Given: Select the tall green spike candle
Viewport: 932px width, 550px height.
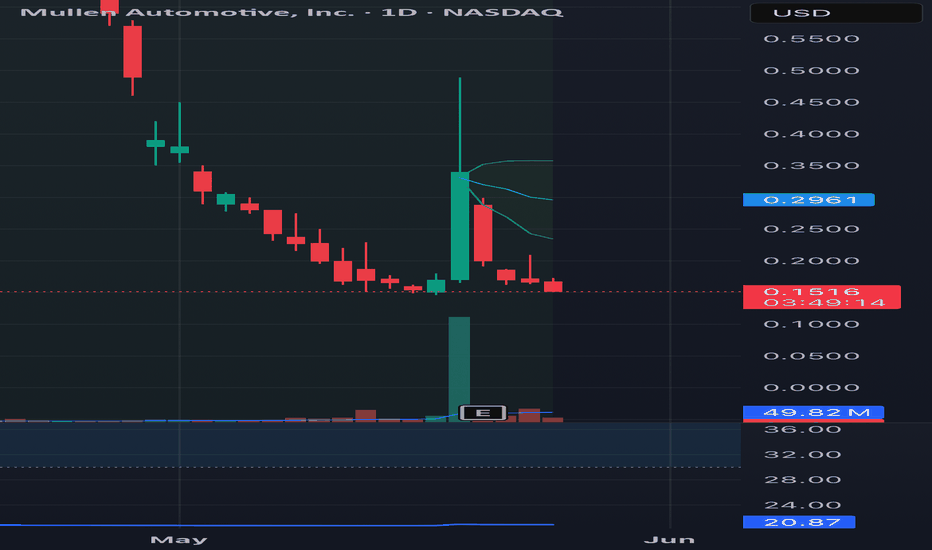Looking at the screenshot, I should (x=459, y=226).
